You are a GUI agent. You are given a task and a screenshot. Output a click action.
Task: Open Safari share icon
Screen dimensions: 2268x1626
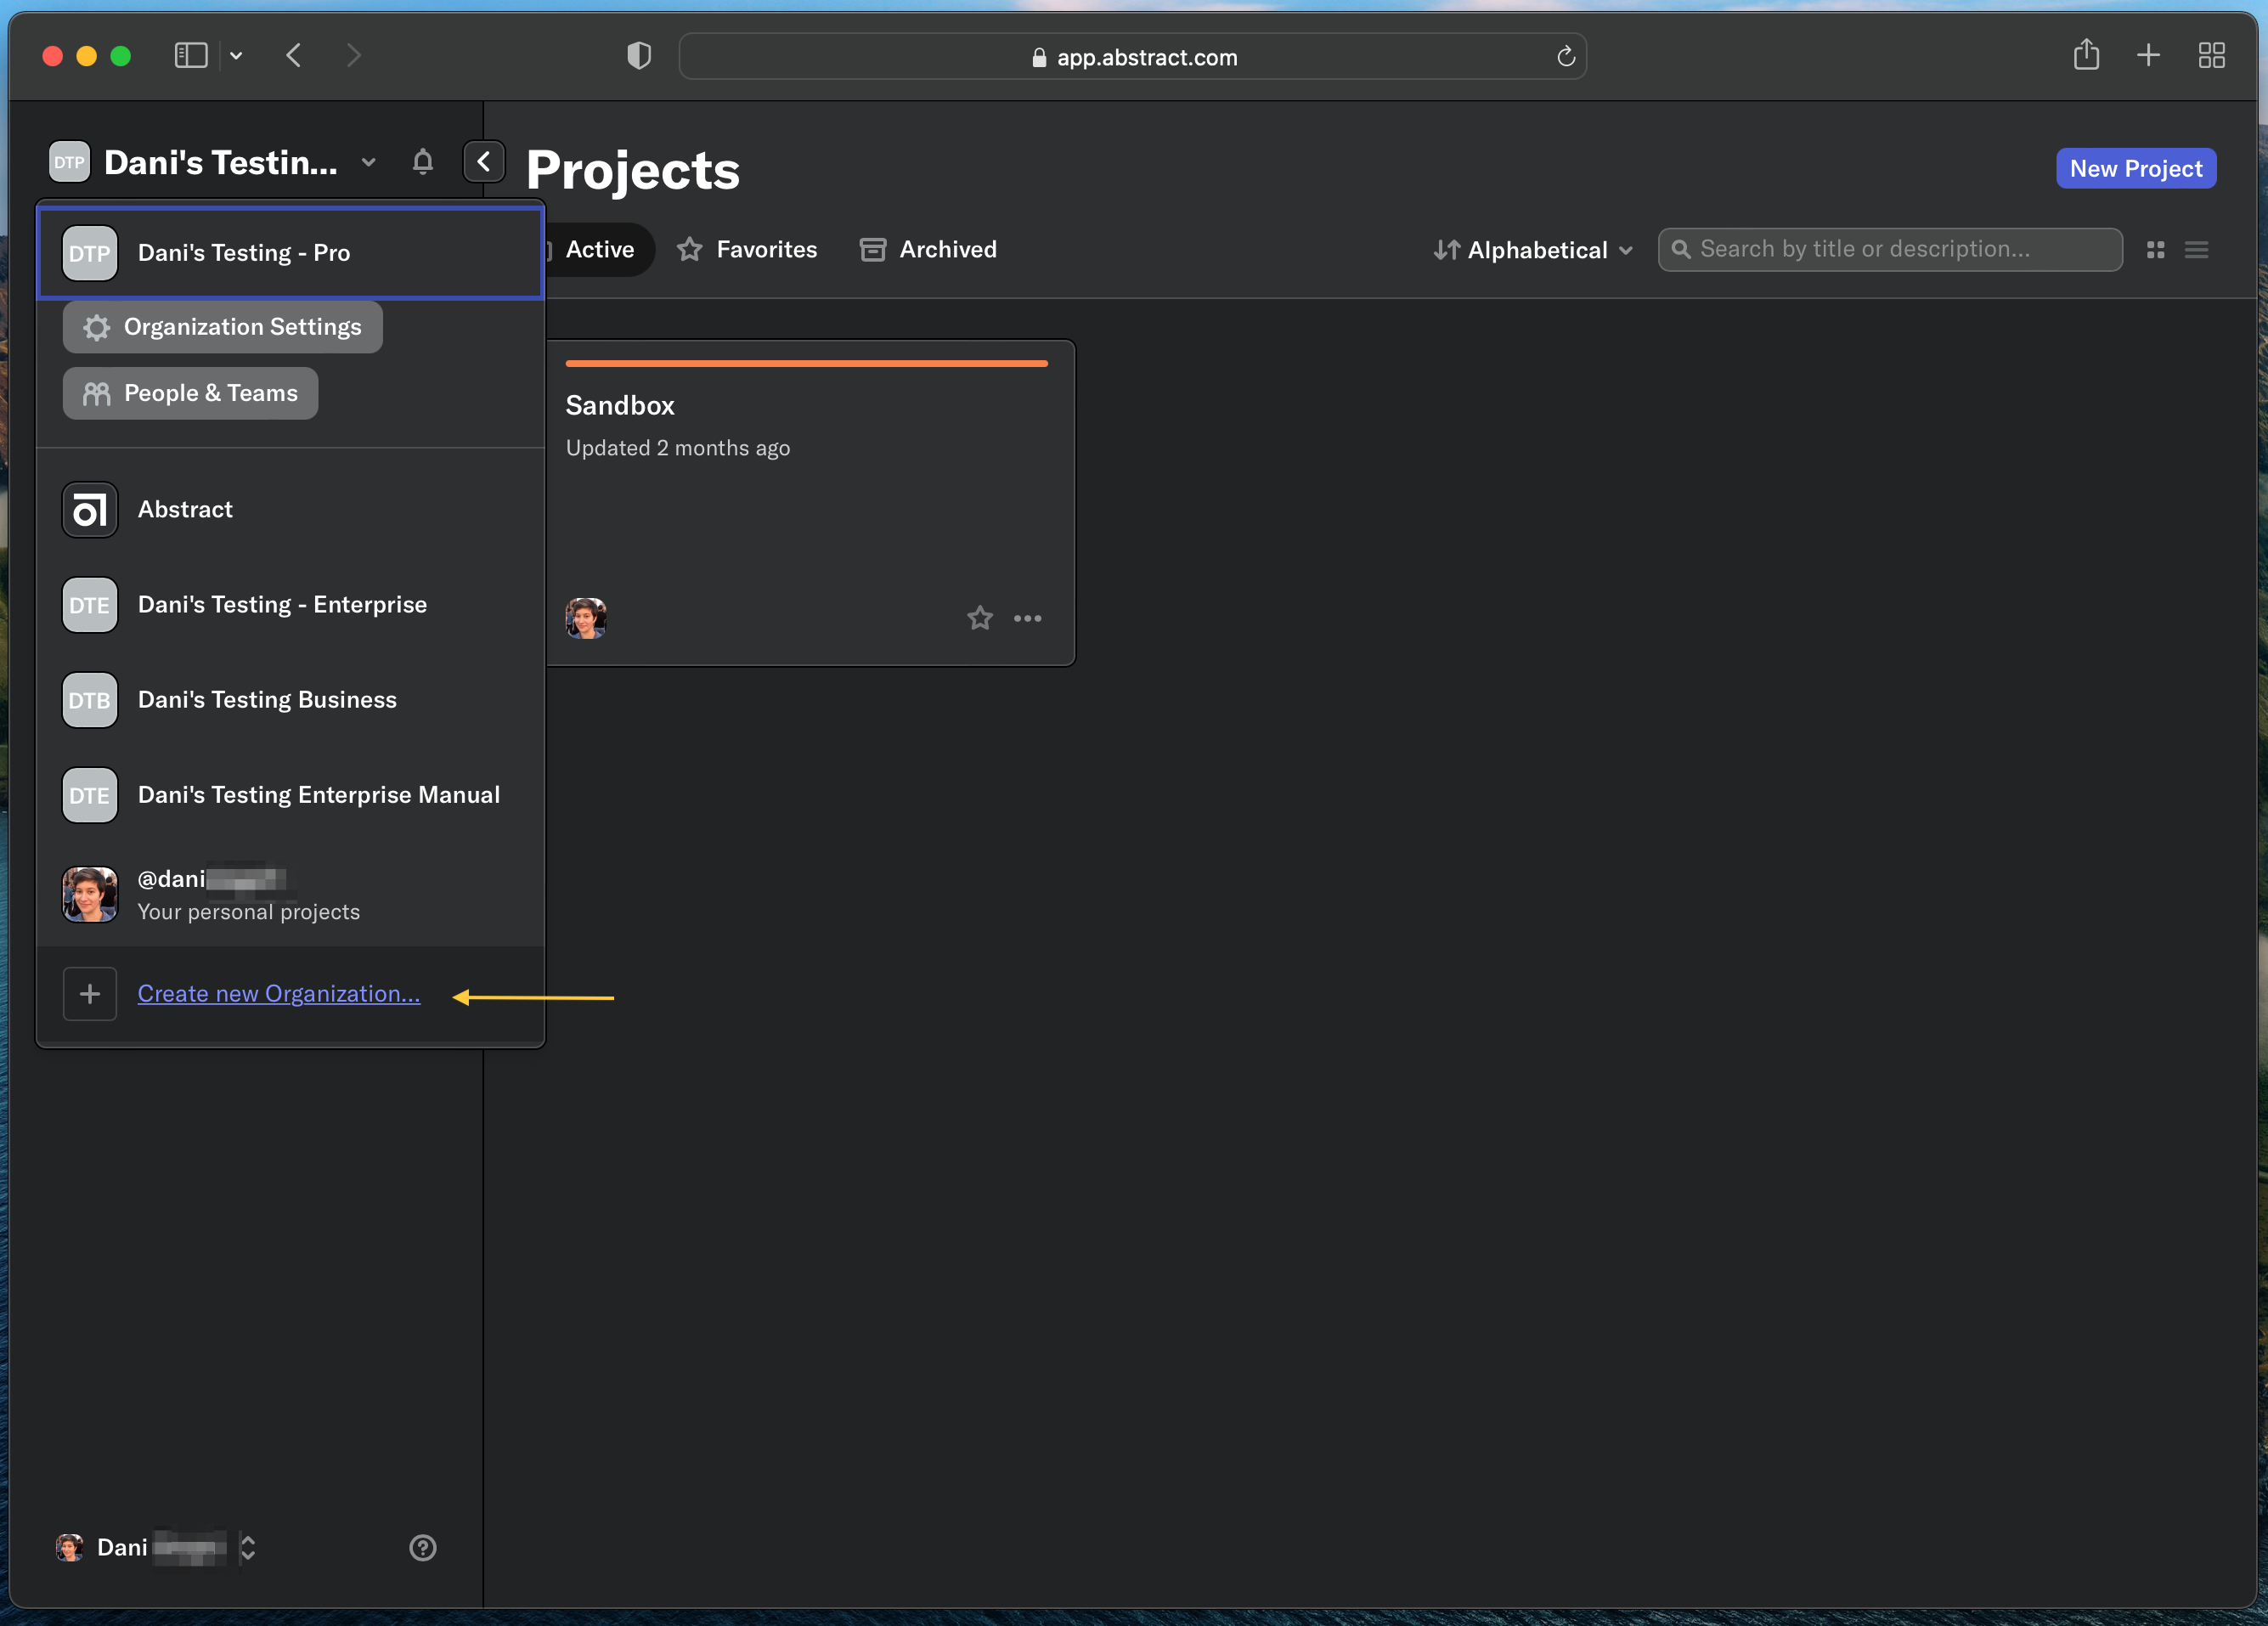pyautogui.click(x=2086, y=55)
